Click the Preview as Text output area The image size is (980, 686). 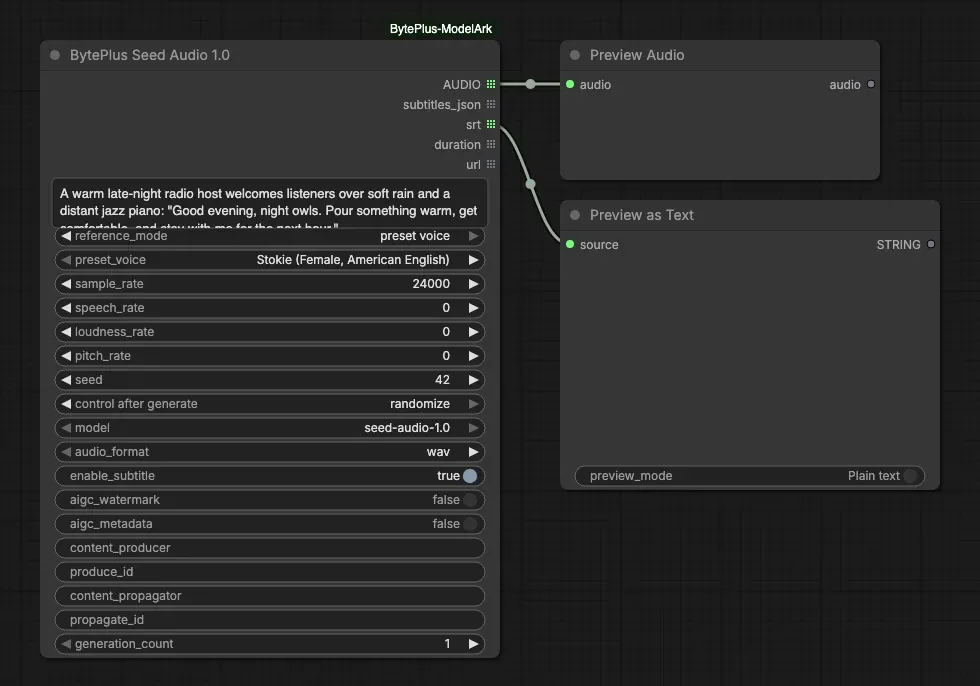[749, 359]
